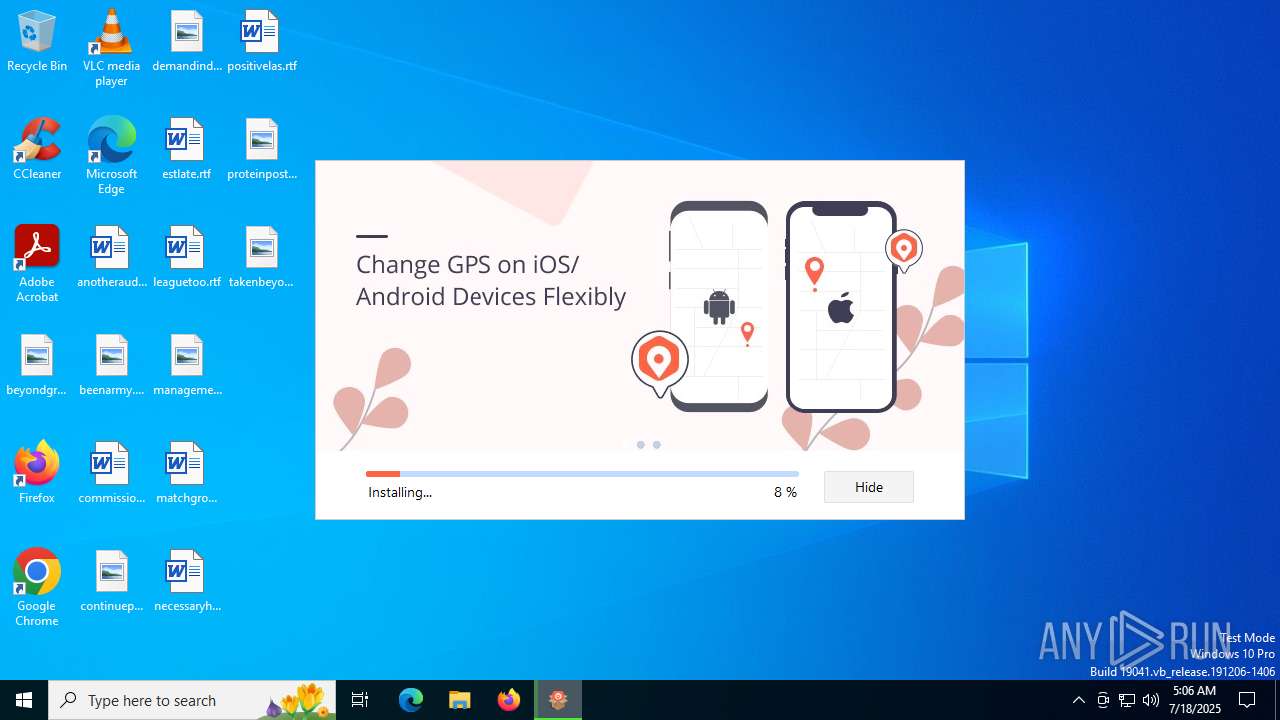Select the estlate.rtf document
The image size is (1280, 720).
pyautogui.click(x=187, y=150)
